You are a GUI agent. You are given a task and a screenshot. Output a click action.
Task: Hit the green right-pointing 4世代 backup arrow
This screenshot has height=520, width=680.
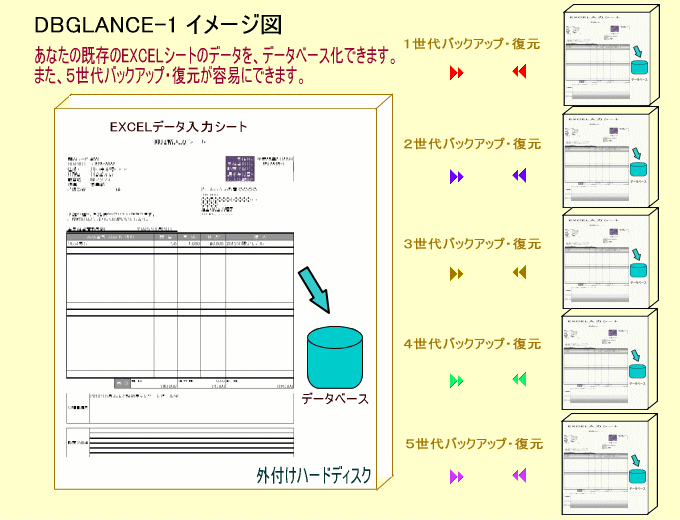(457, 380)
